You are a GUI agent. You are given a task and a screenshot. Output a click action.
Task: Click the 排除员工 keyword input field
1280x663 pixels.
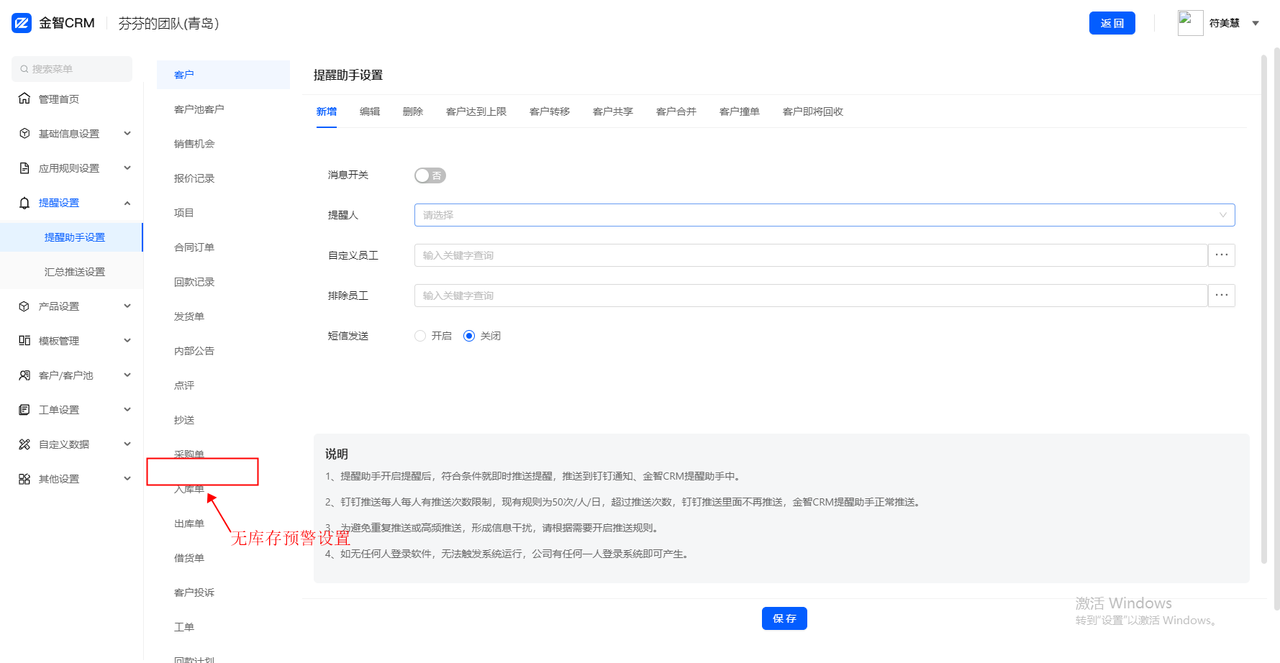(811, 295)
